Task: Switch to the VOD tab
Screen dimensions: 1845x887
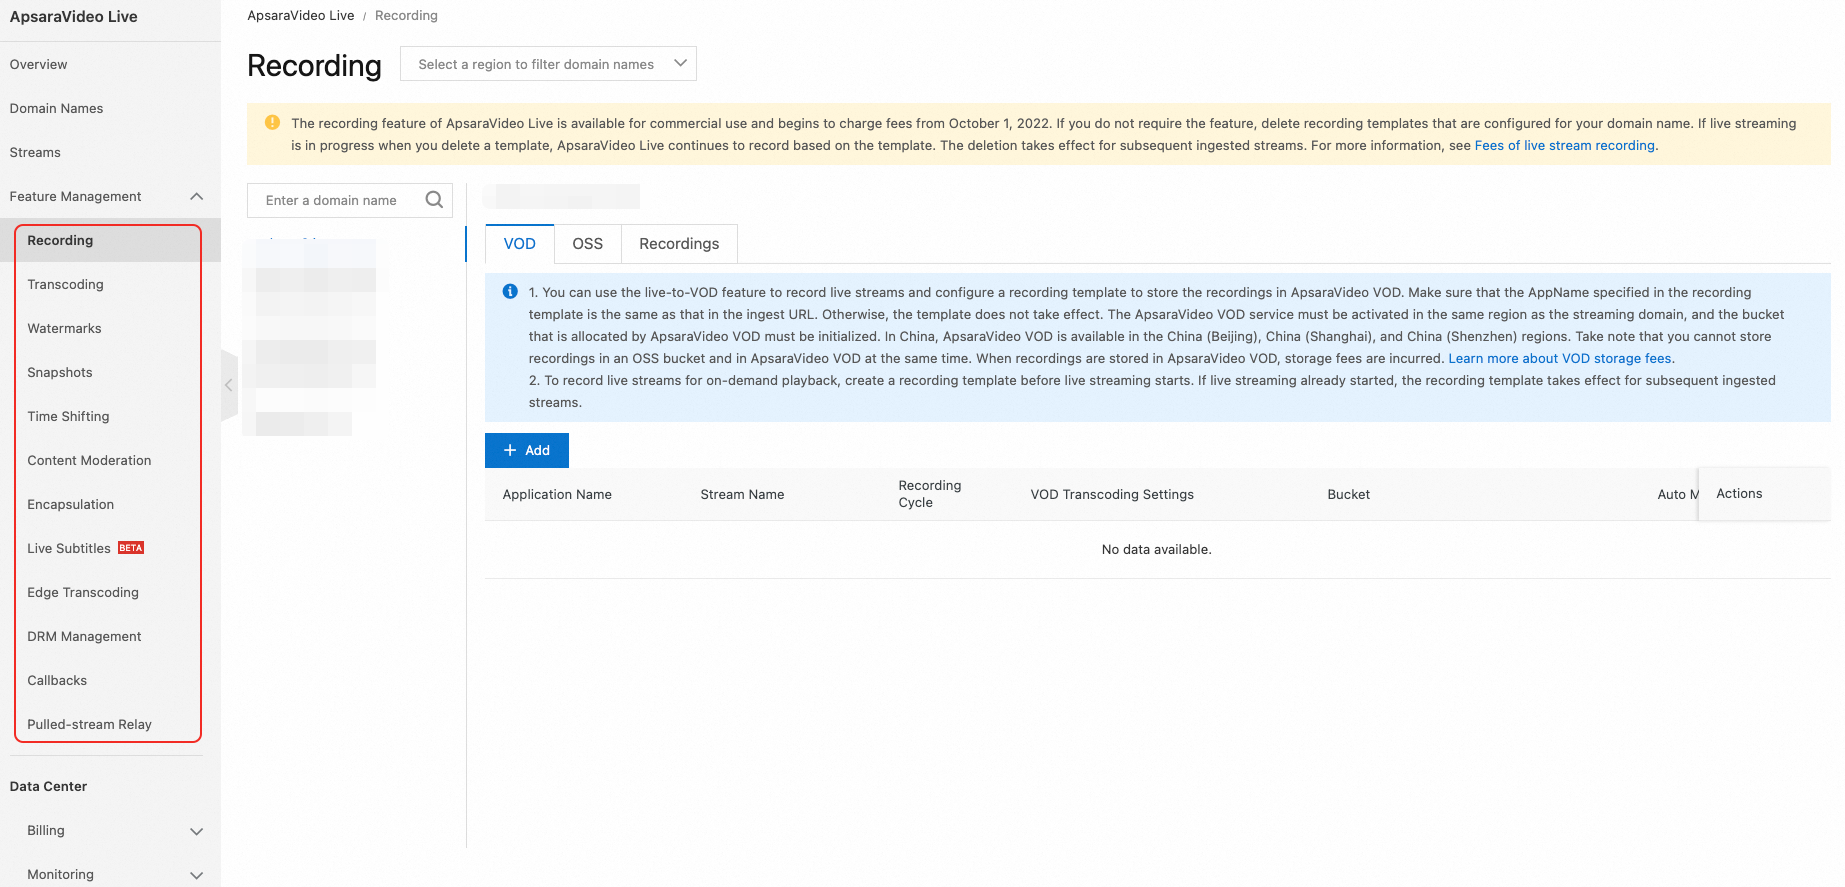Action: [x=520, y=244]
